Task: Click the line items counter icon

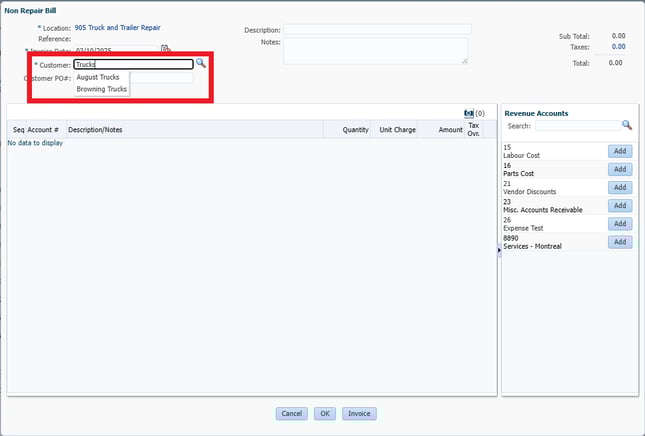Action: click(x=469, y=114)
